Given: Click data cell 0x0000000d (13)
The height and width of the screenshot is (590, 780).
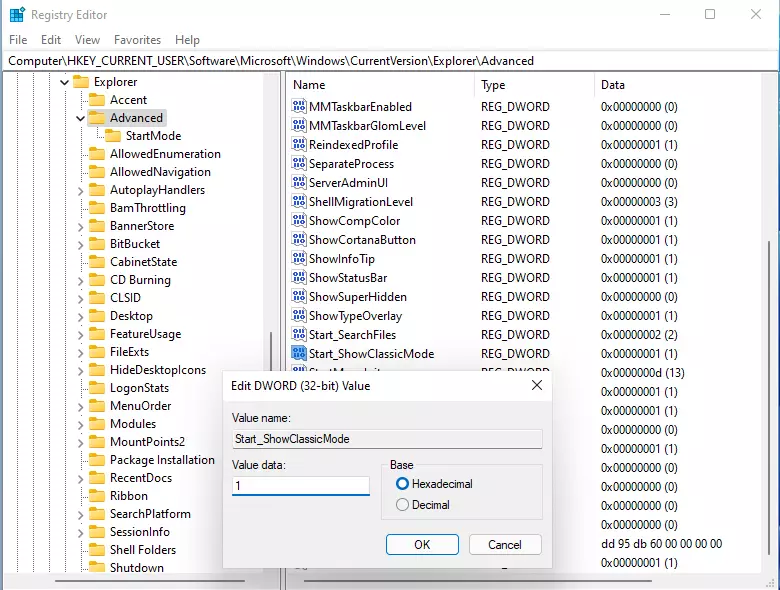Looking at the screenshot, I should (642, 372).
